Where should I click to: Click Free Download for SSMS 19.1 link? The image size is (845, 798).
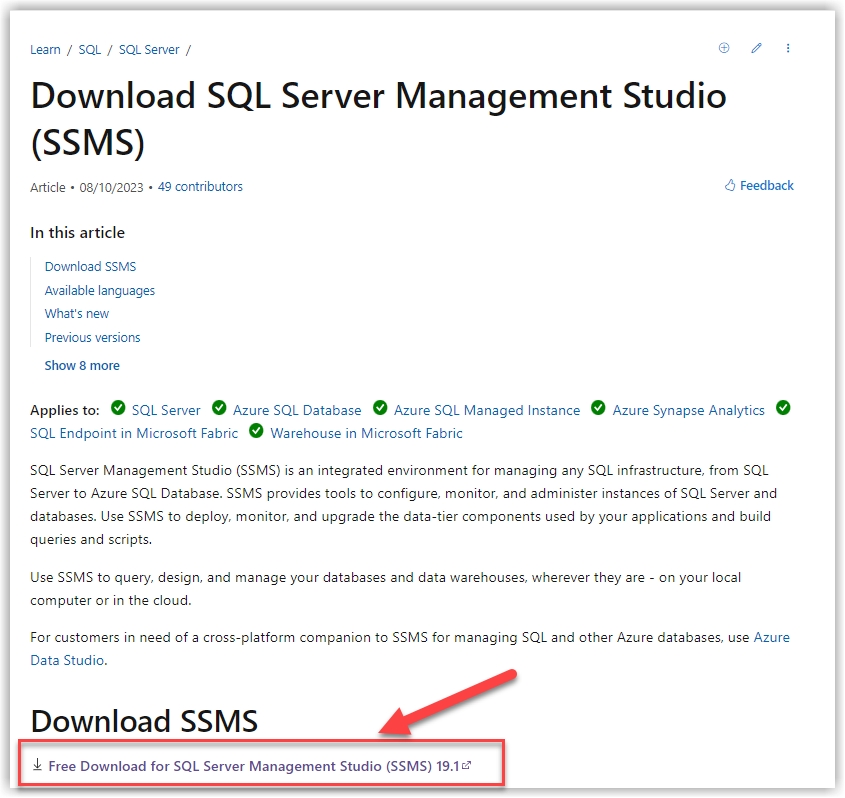pos(253,766)
